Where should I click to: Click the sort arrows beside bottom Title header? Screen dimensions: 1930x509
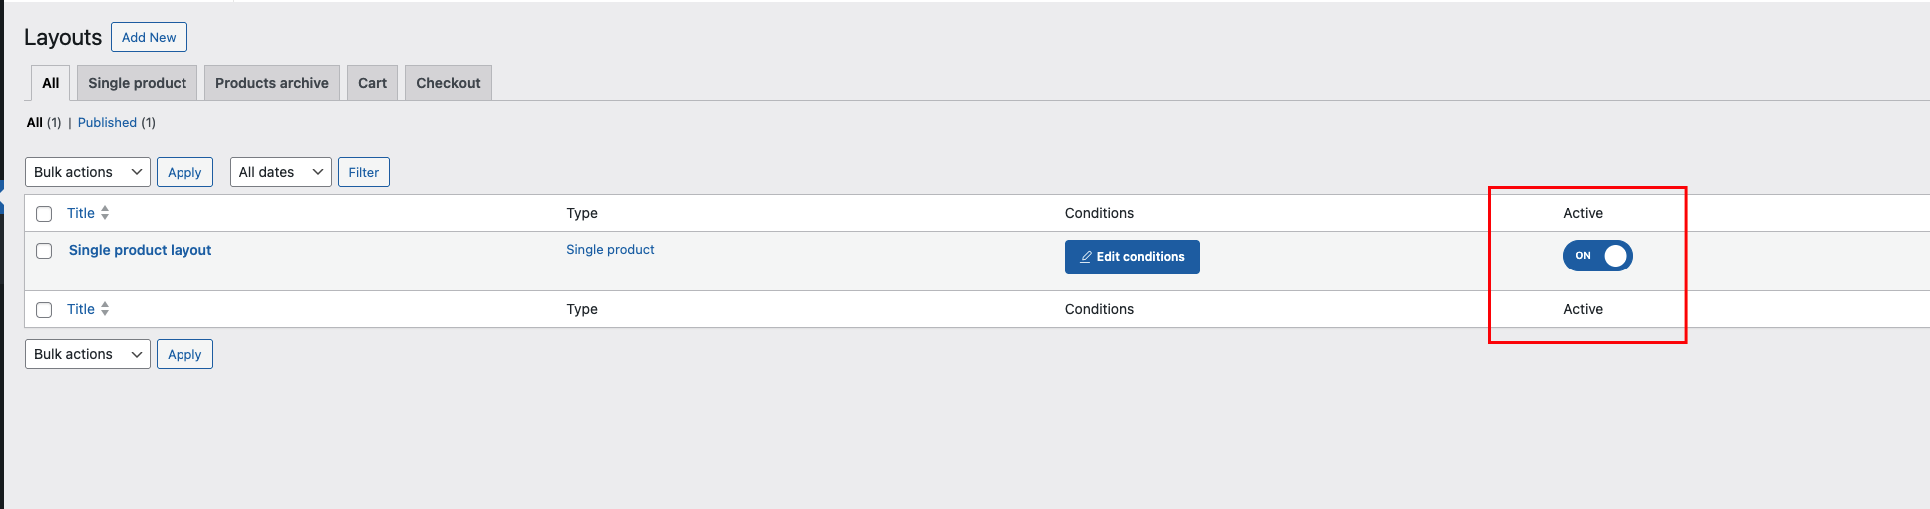(x=105, y=309)
